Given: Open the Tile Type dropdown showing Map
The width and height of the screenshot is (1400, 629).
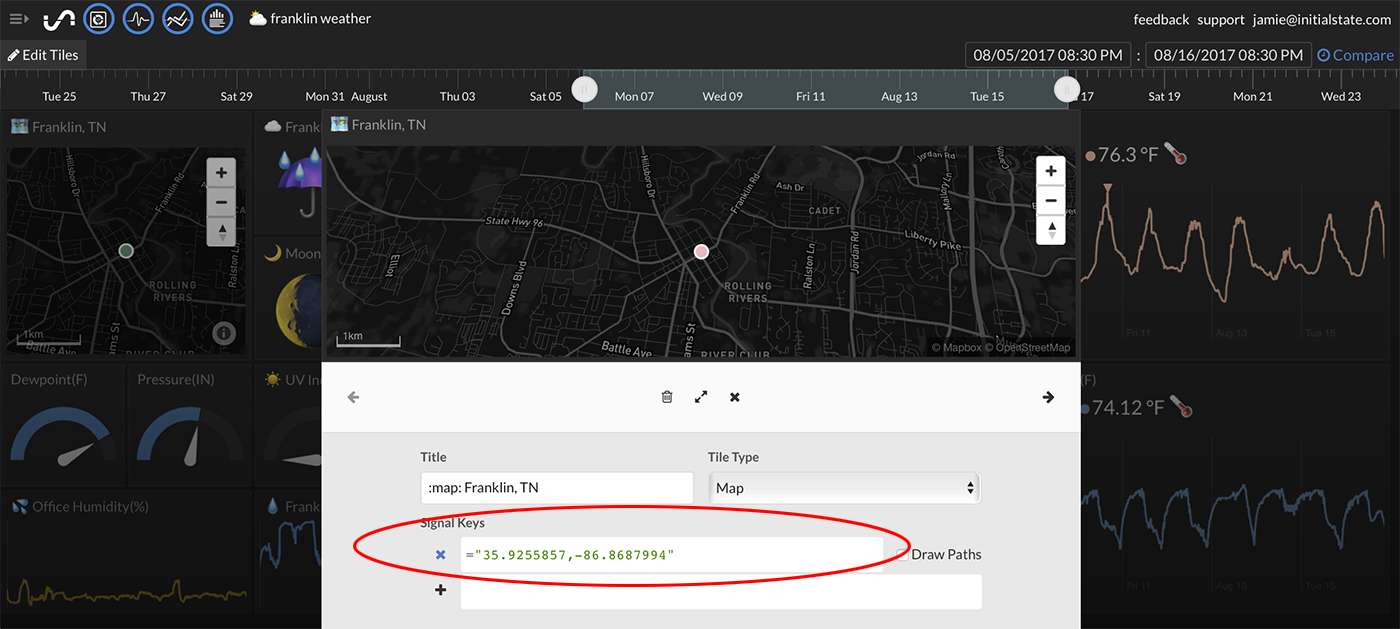Looking at the screenshot, I should [x=844, y=488].
